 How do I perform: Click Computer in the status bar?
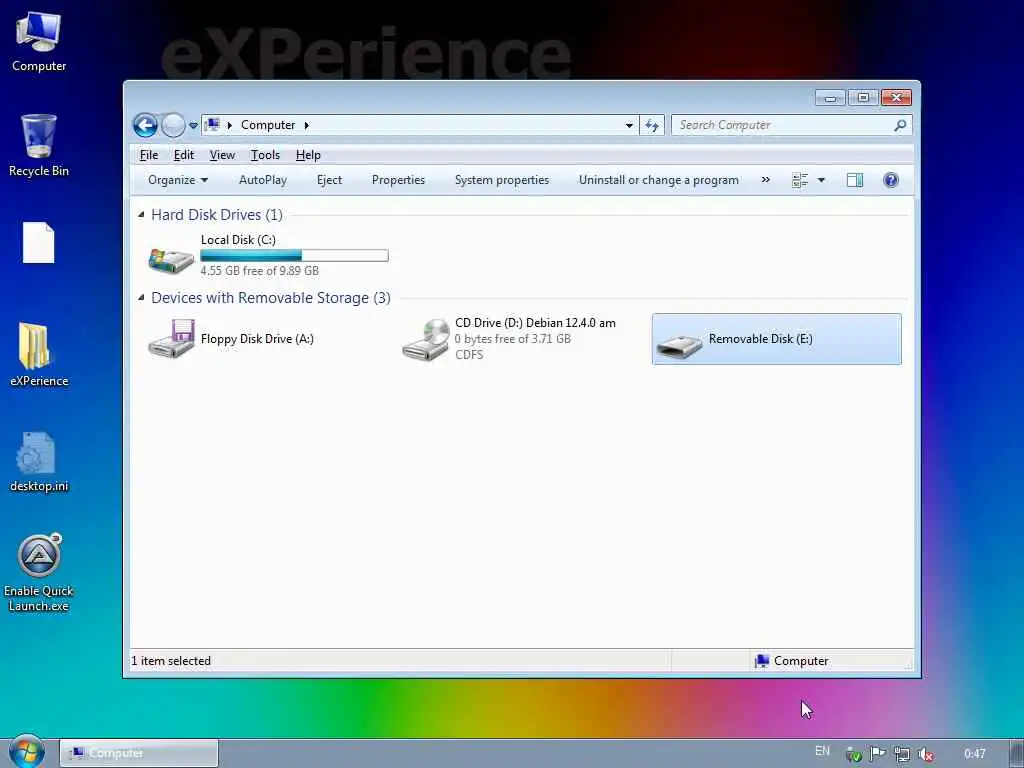[792, 661]
